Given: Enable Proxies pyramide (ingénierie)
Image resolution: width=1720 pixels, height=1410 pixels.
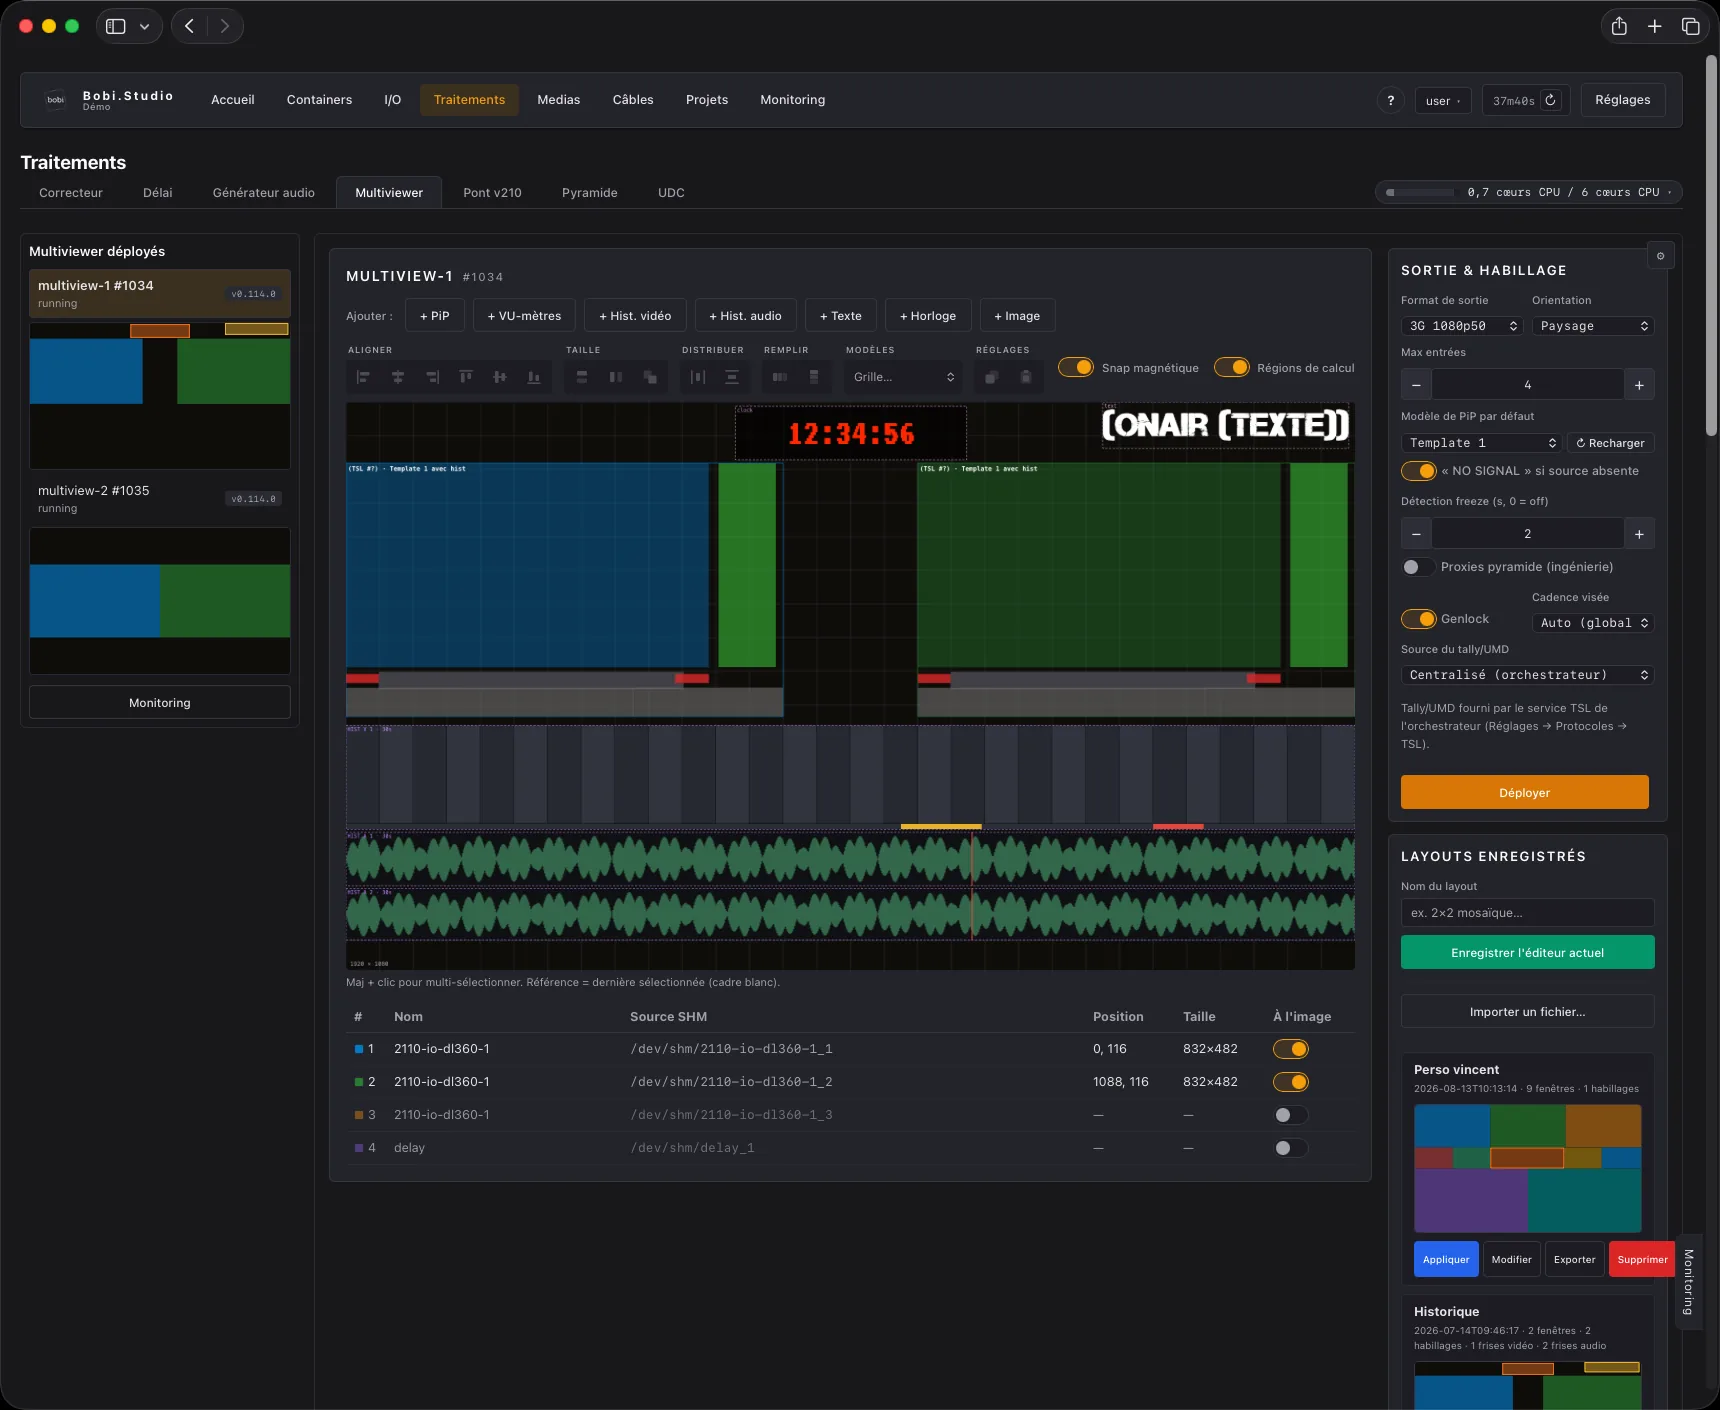Looking at the screenshot, I should (x=1419, y=567).
